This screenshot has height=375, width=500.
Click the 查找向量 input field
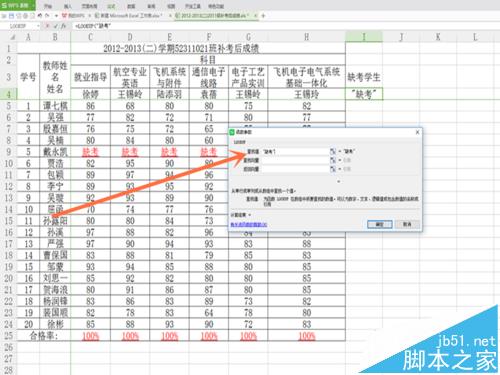[x=295, y=160]
